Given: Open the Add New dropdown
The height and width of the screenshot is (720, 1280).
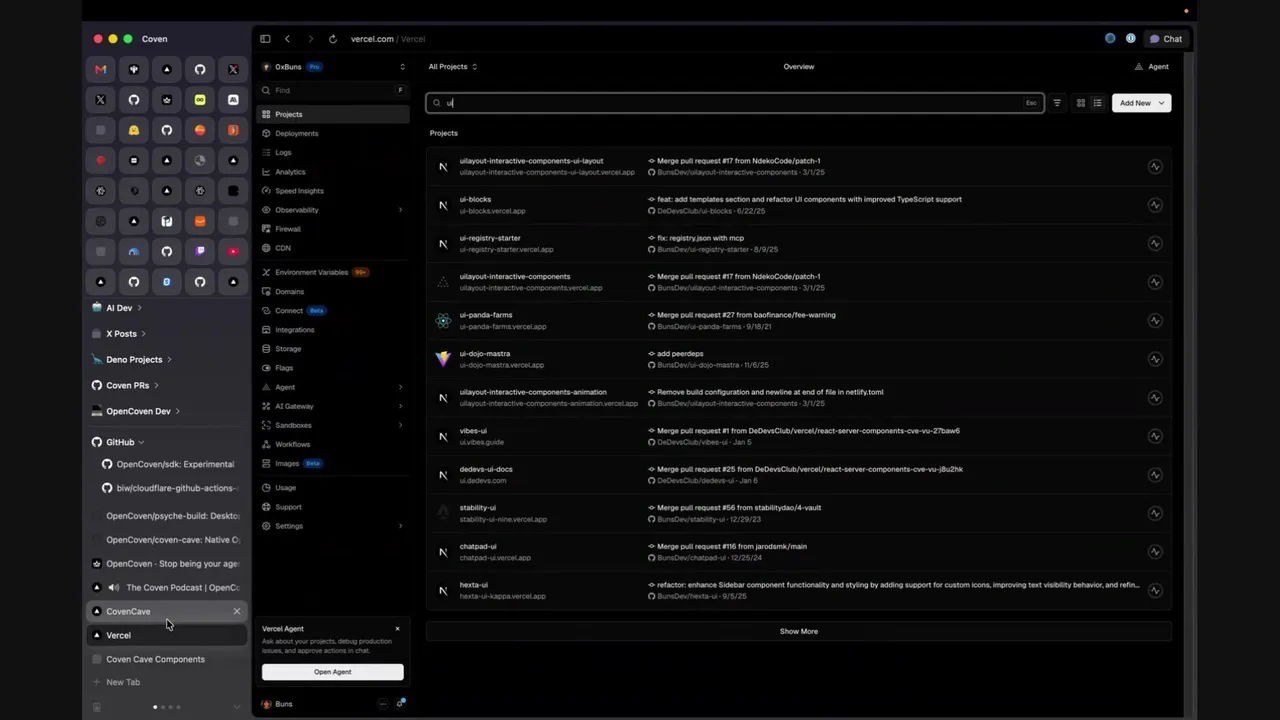Looking at the screenshot, I should tap(1141, 103).
